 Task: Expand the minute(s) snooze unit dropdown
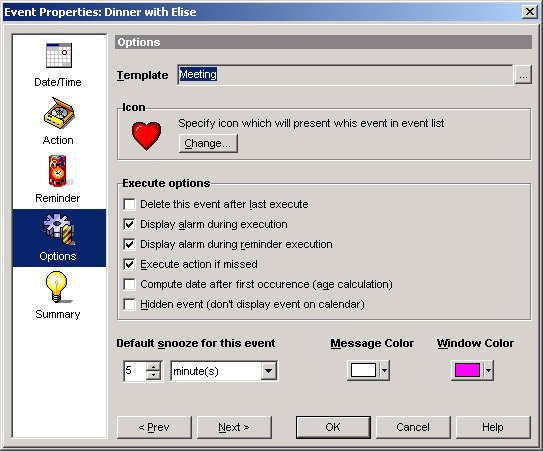[268, 371]
